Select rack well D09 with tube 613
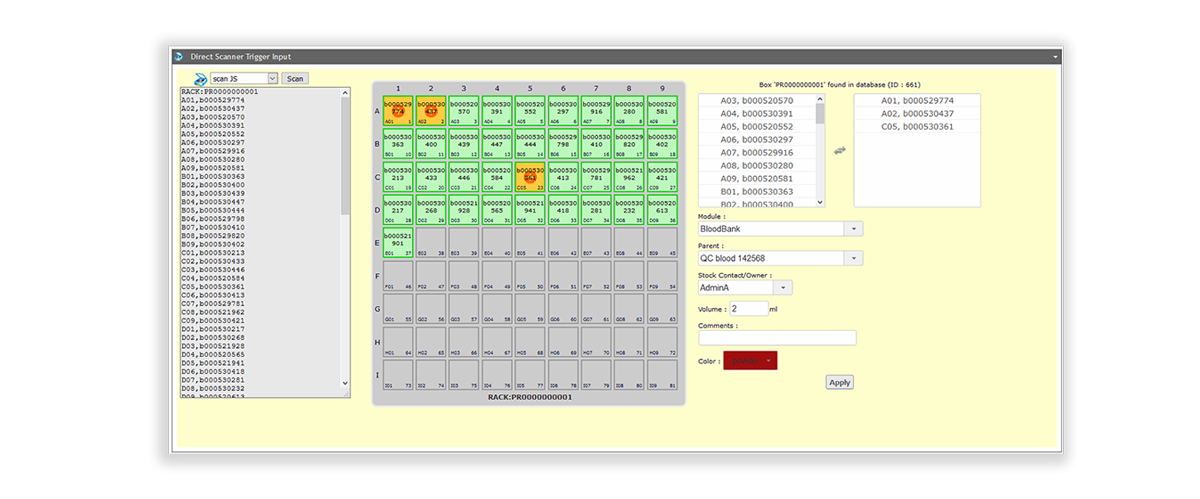The height and width of the screenshot is (499, 1200). (x=662, y=208)
